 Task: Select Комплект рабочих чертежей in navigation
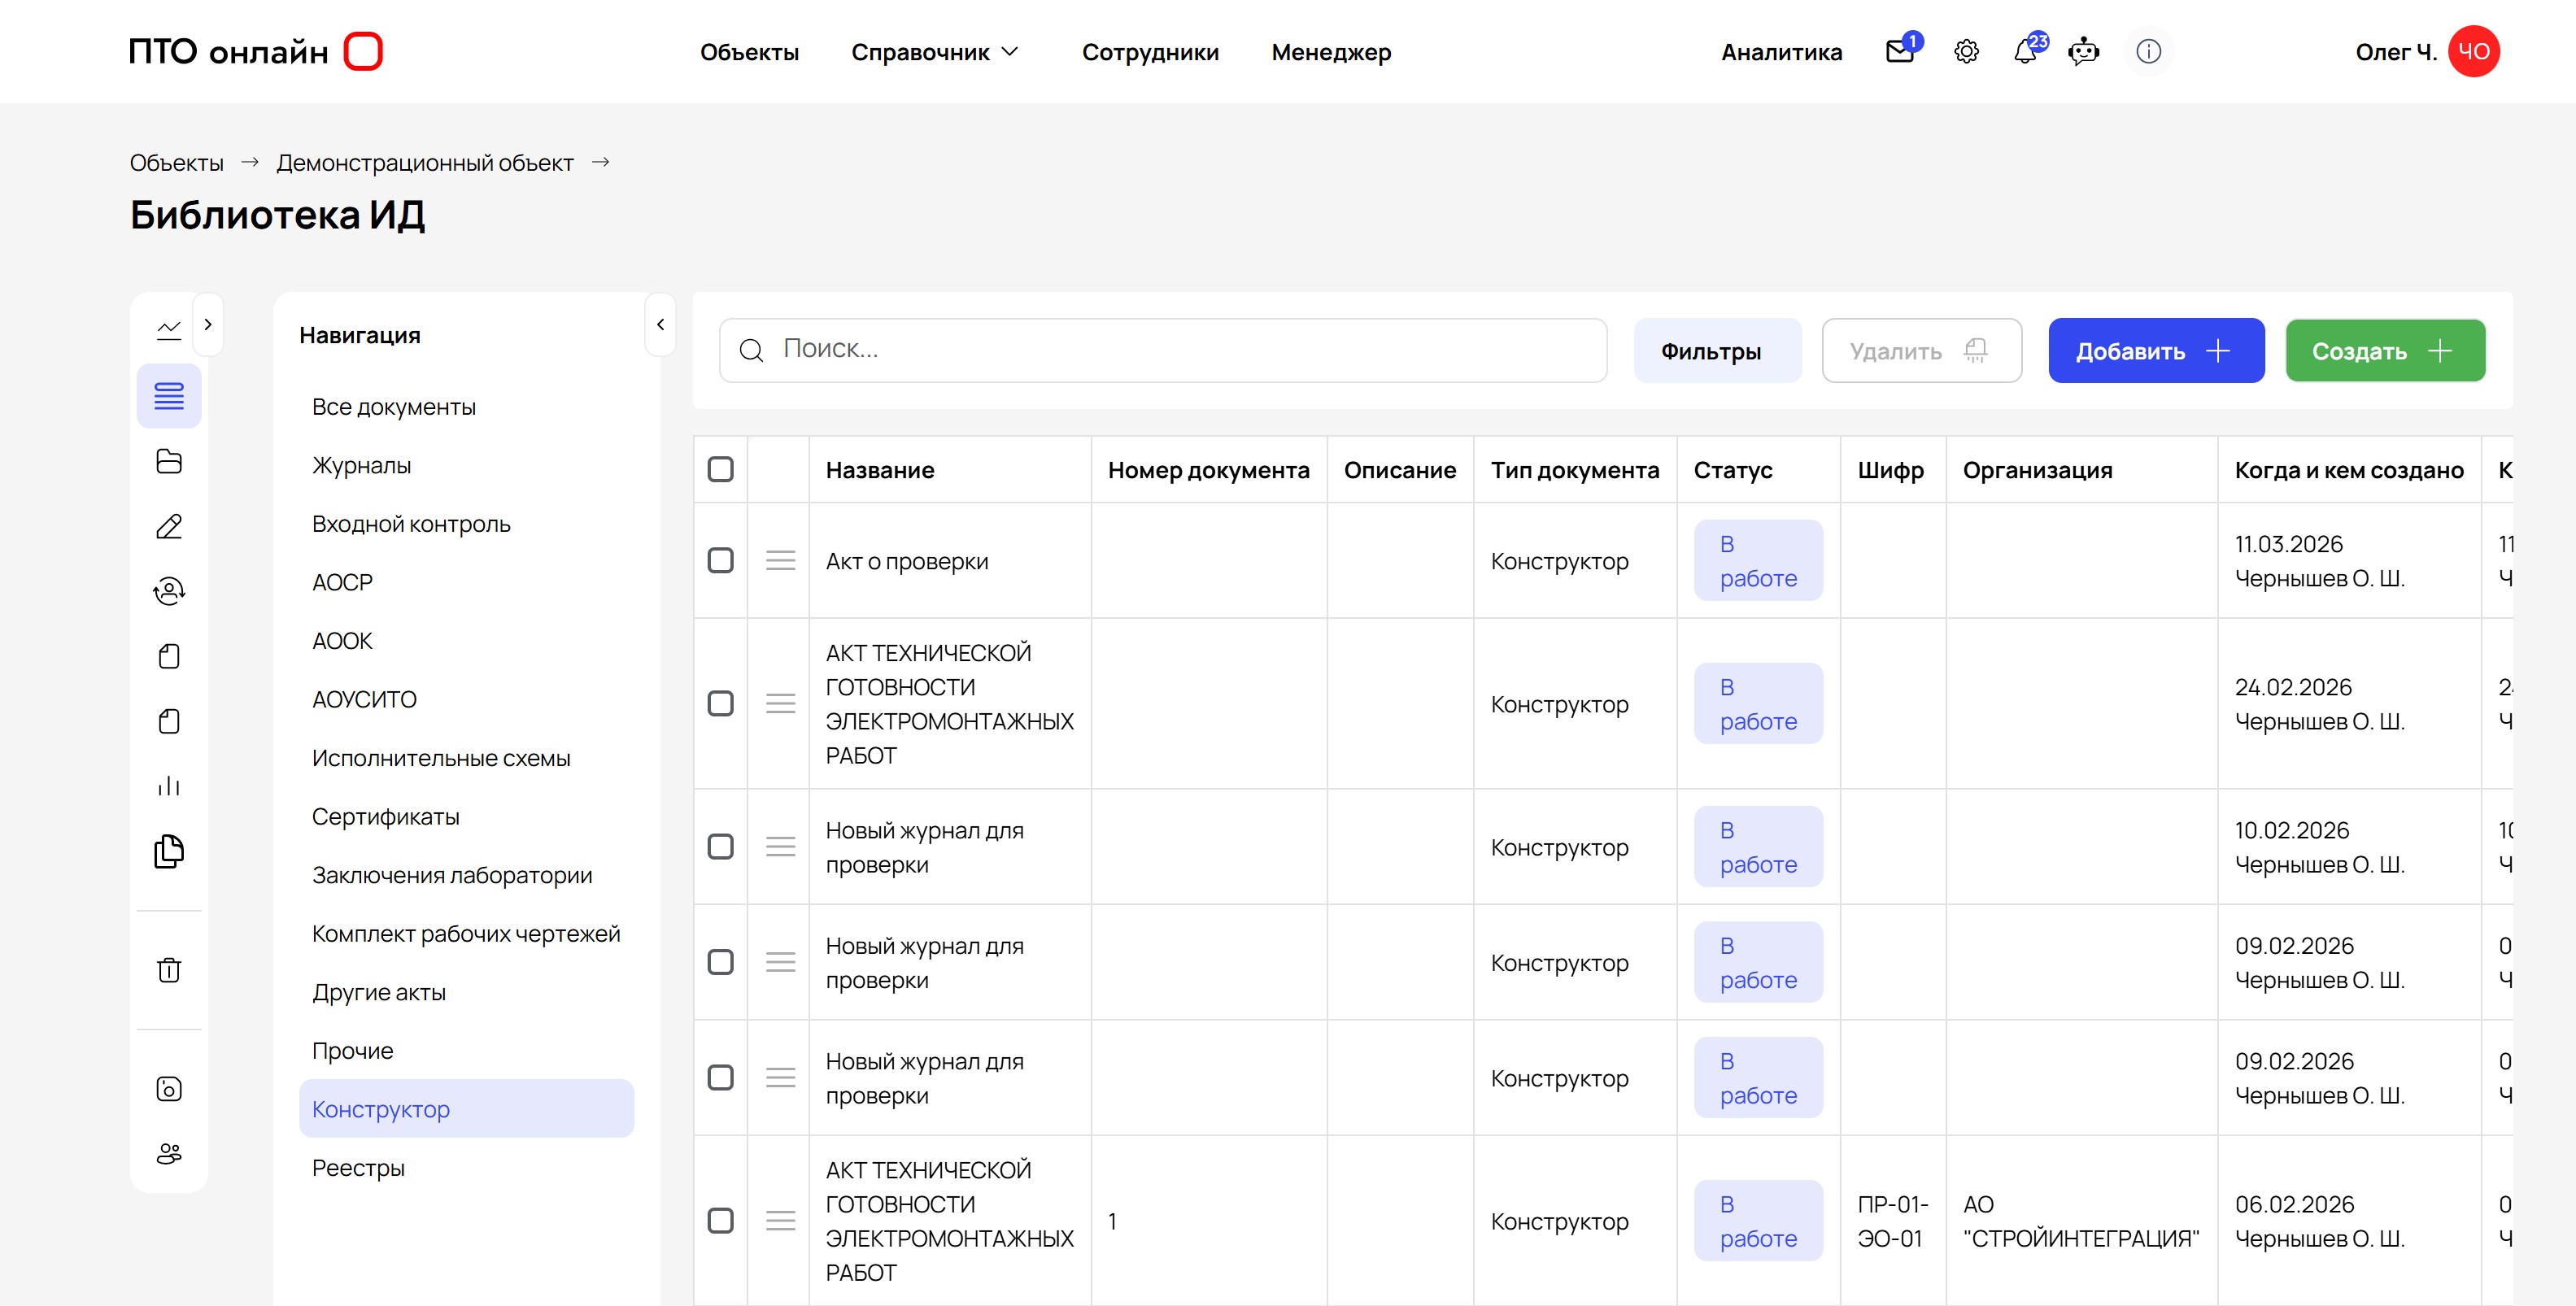pos(466,933)
